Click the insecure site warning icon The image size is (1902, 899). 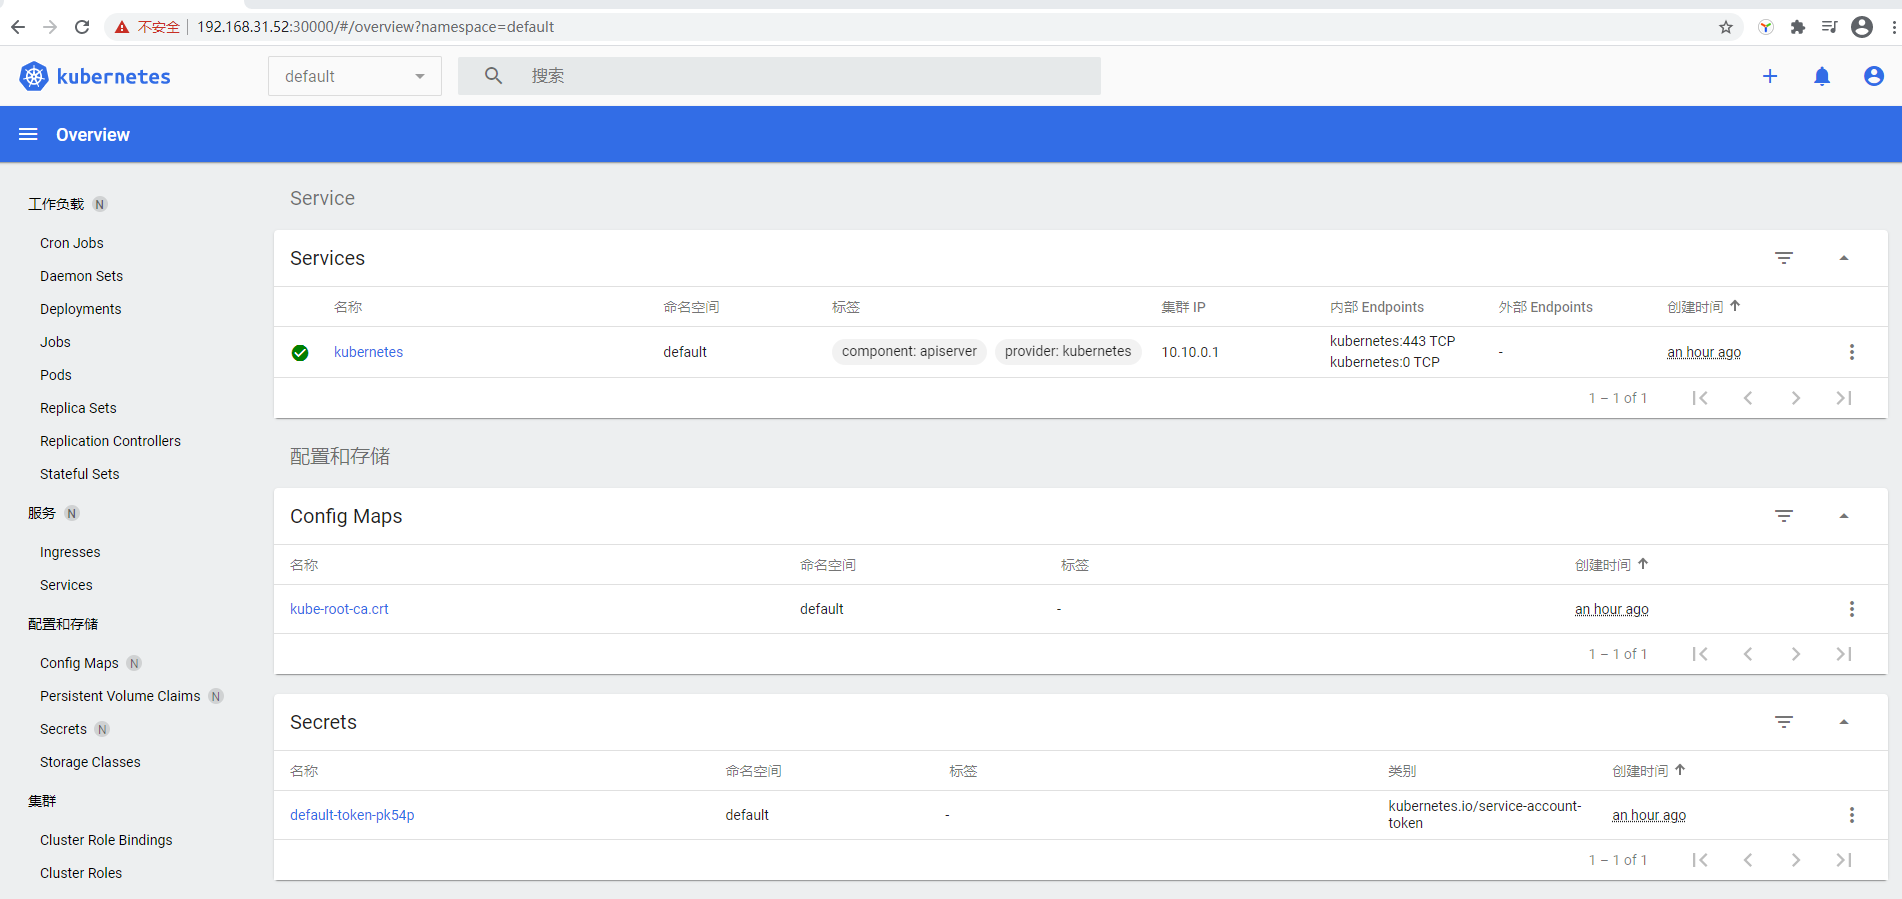click(x=122, y=27)
